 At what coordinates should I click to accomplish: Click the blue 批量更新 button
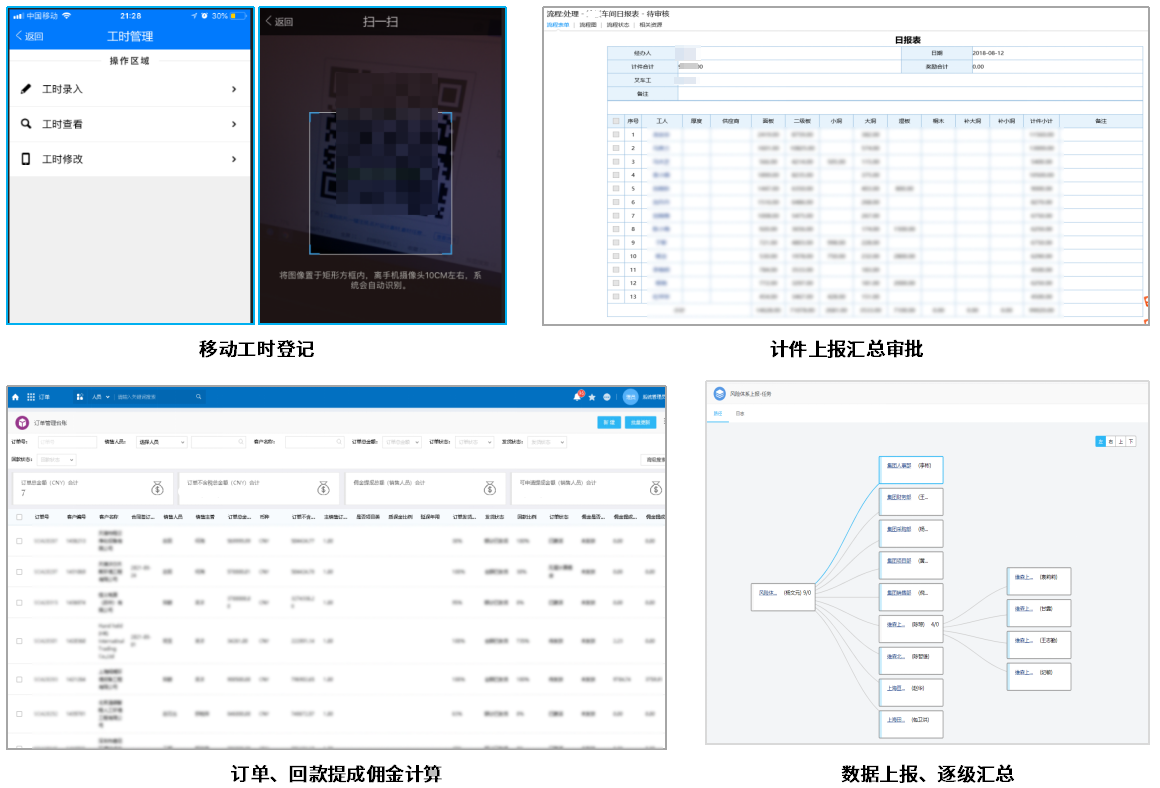pos(640,422)
